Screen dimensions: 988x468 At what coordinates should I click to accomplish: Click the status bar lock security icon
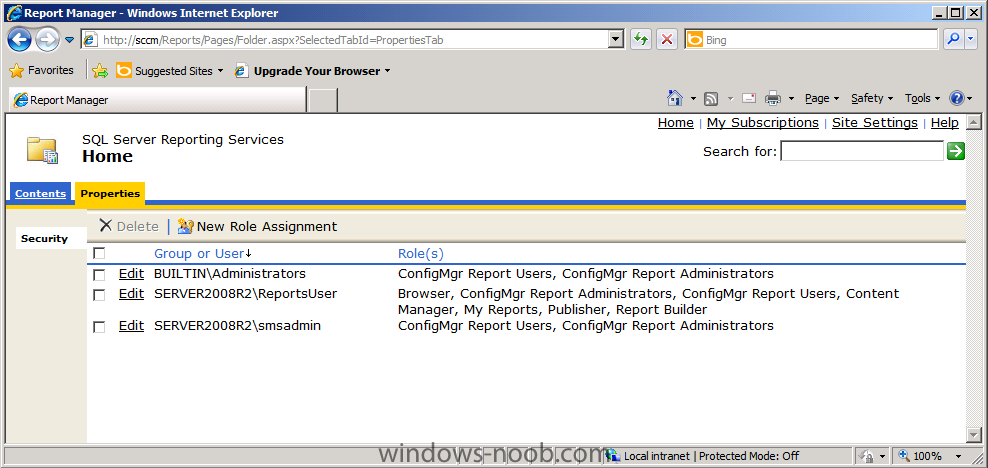[868, 455]
